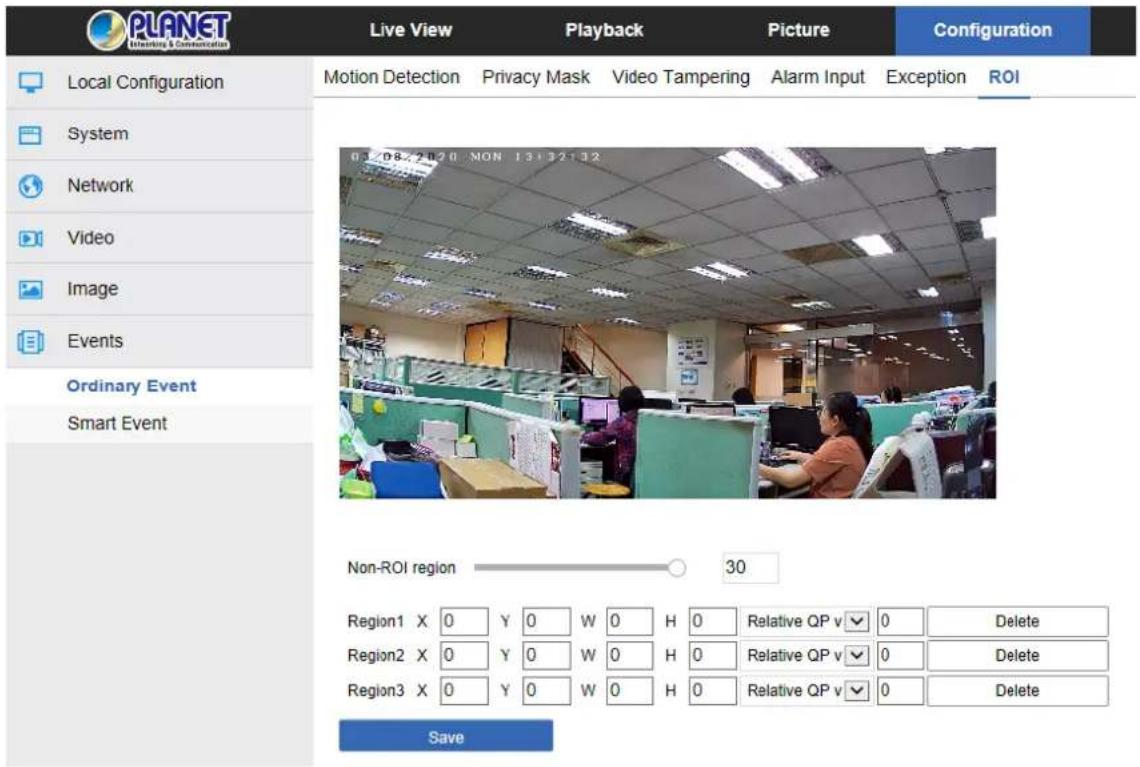Delete Region2
Screen dimensions: 1140x767
coord(1018,656)
